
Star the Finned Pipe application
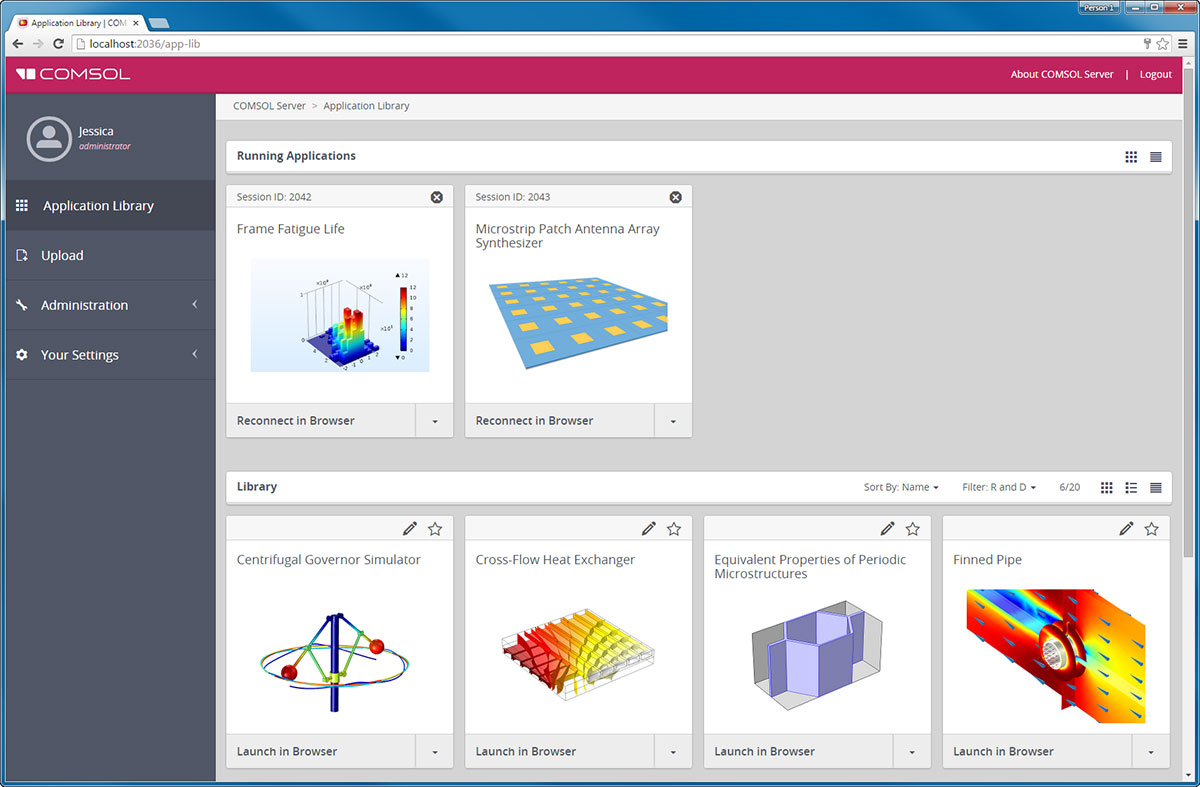[x=1151, y=528]
